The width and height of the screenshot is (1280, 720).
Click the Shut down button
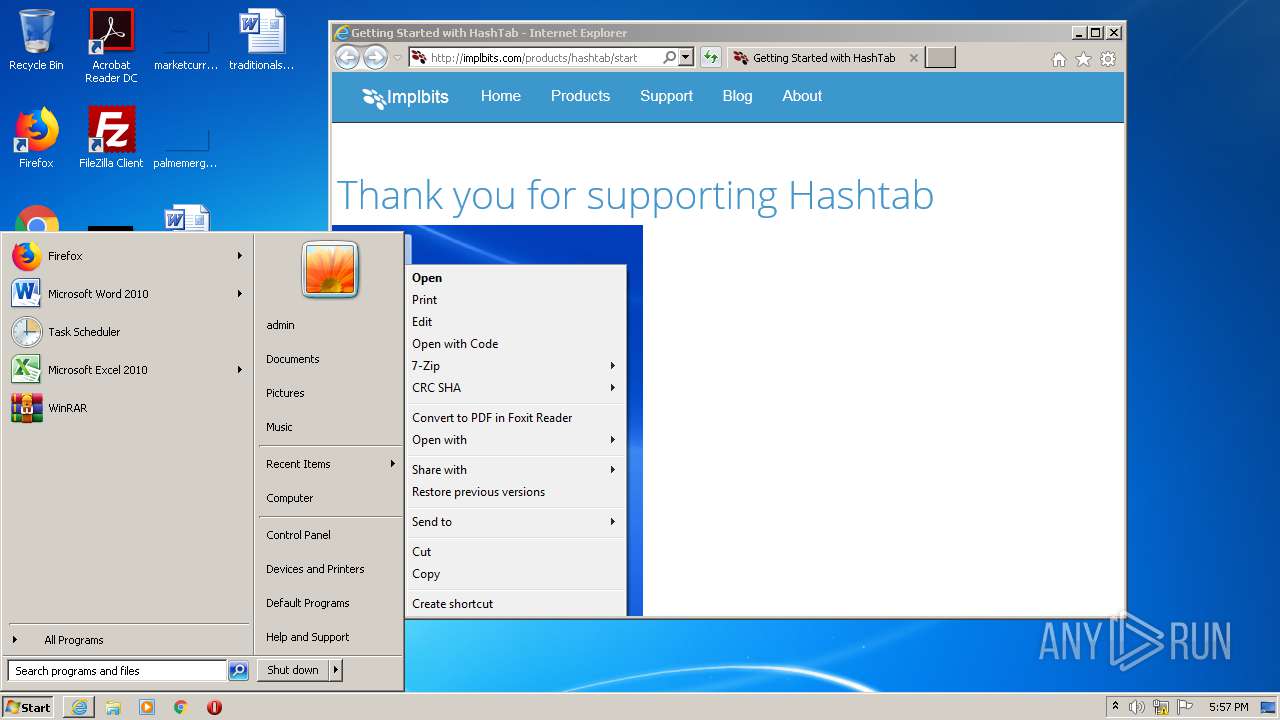tap(293, 671)
